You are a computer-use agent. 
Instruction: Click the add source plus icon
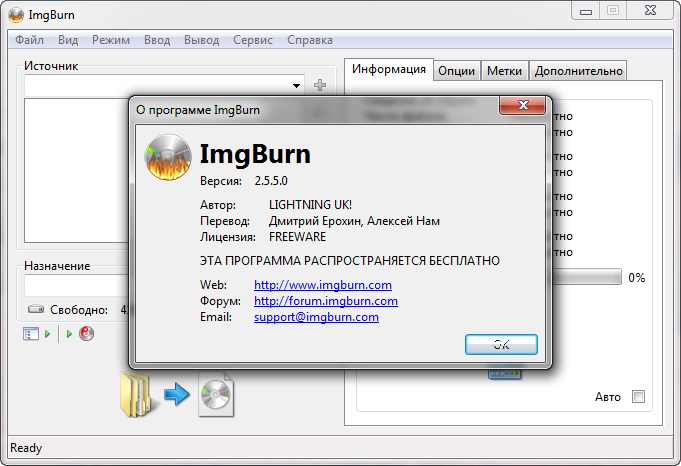(x=320, y=85)
